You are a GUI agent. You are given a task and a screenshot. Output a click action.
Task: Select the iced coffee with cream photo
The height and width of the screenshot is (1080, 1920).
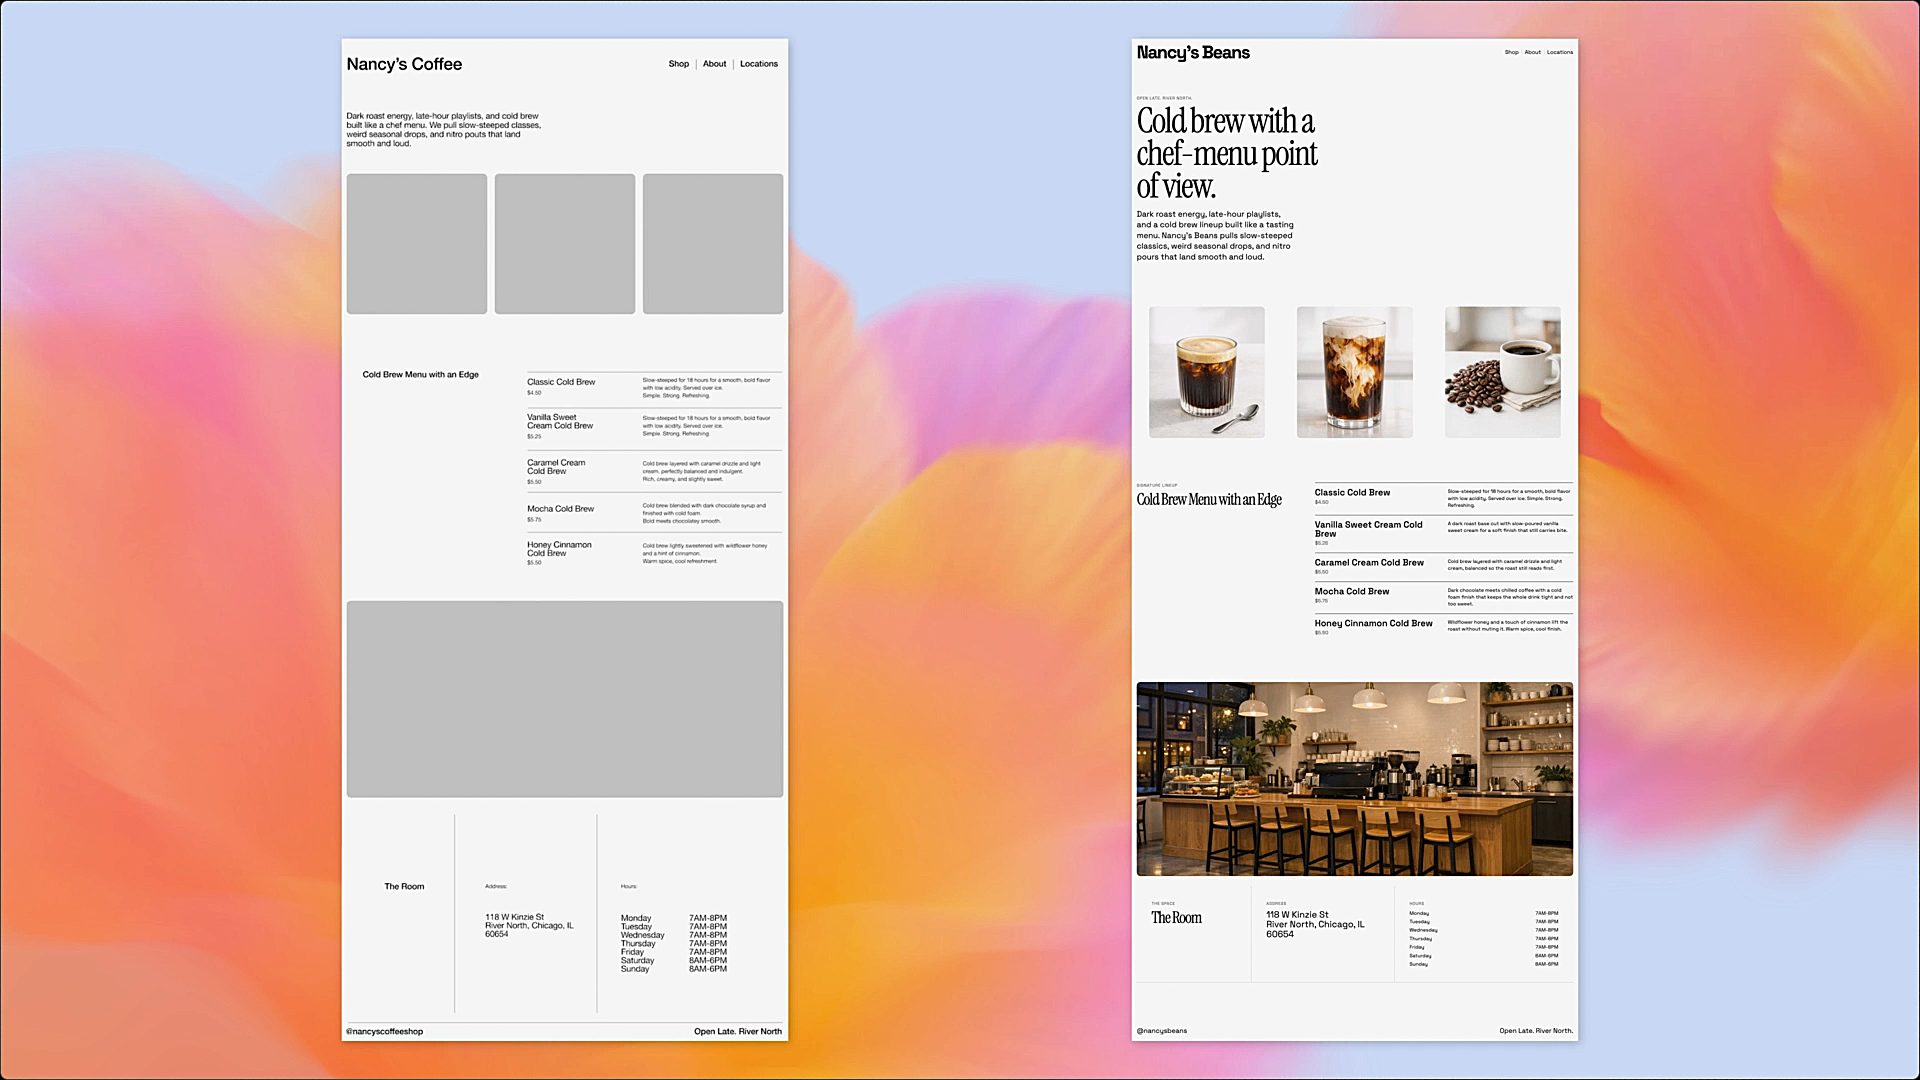(1354, 372)
